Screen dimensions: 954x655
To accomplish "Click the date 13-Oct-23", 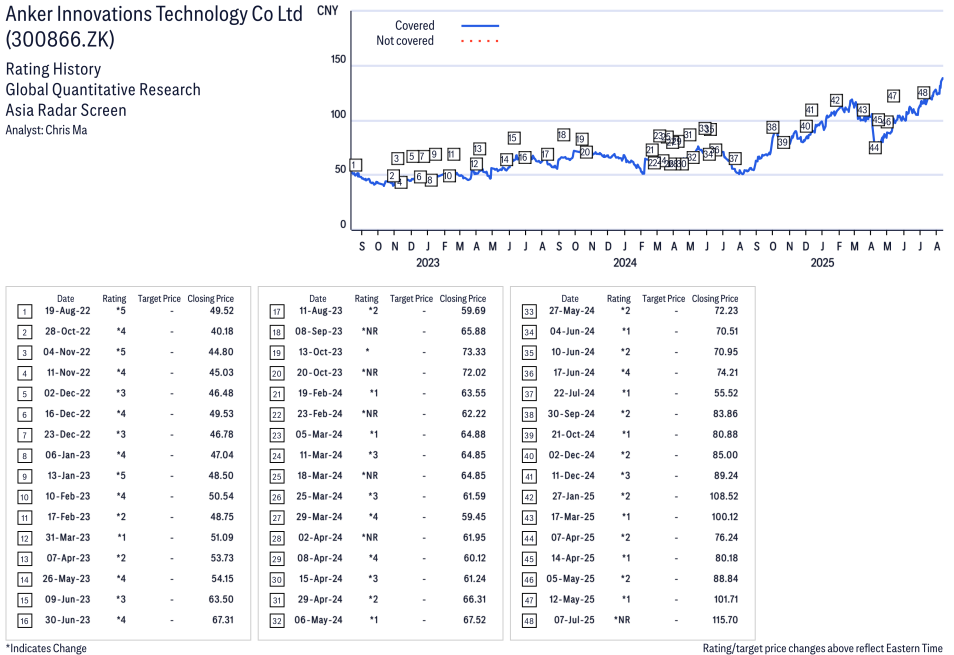I will click(320, 352).
